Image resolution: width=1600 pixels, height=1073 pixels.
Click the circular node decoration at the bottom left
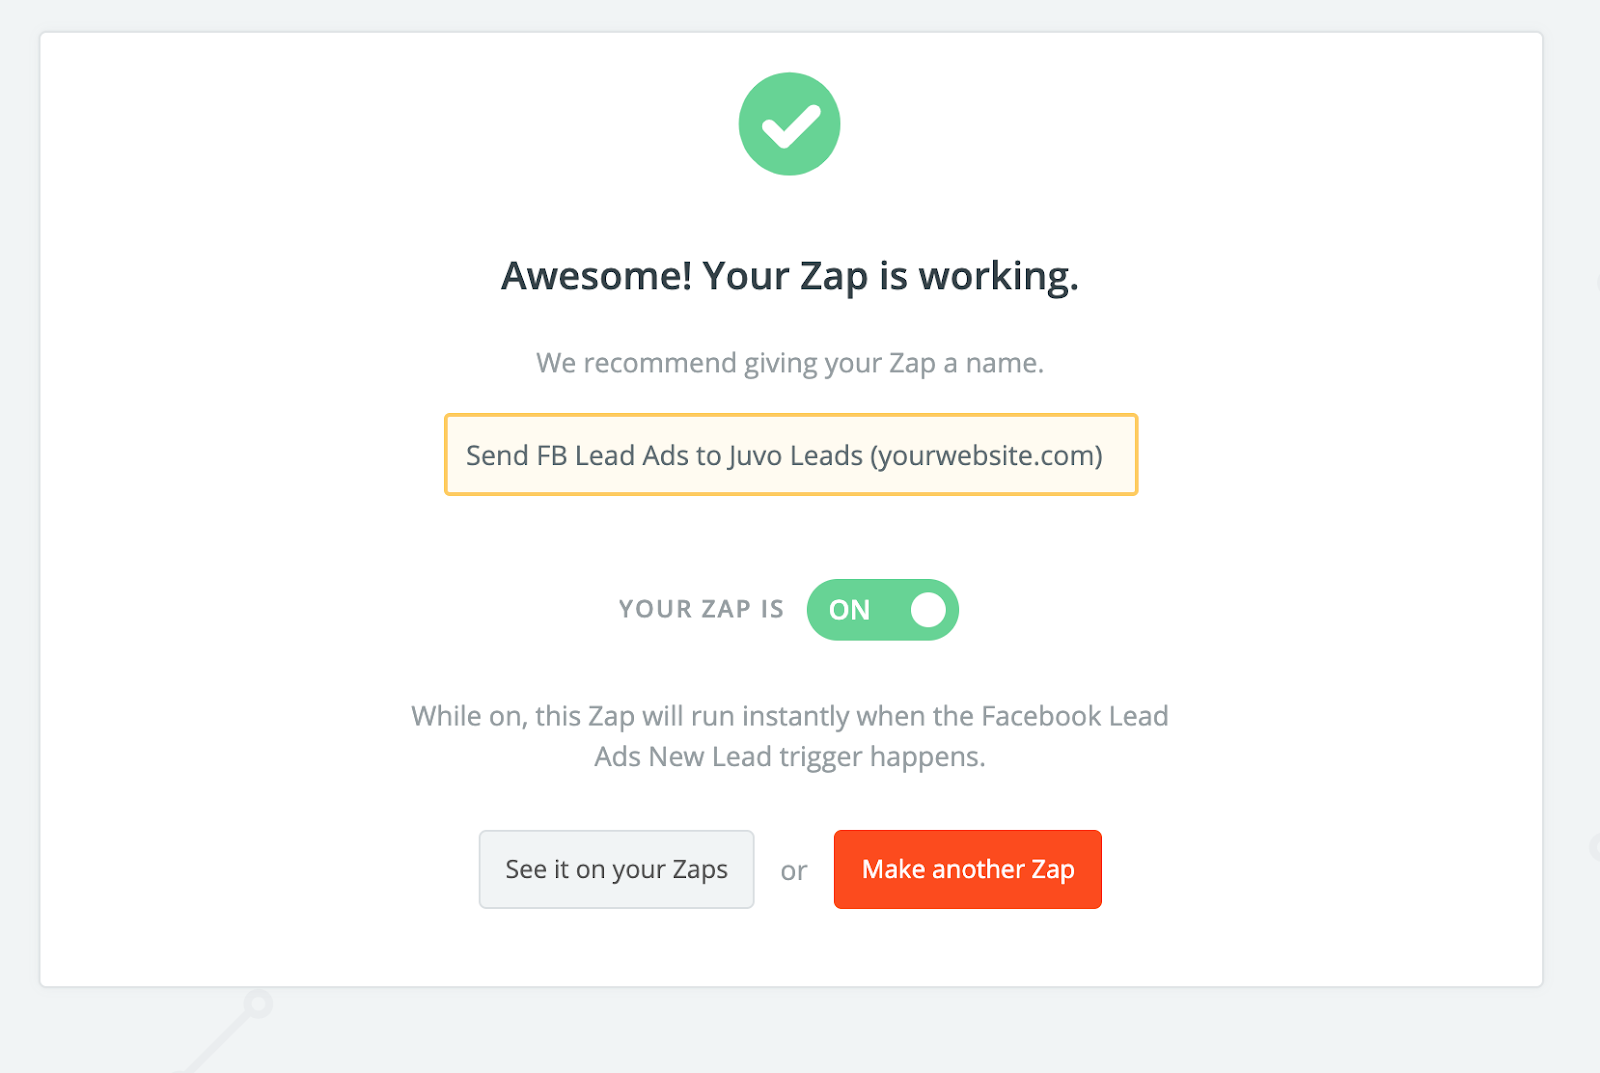pos(258,1003)
